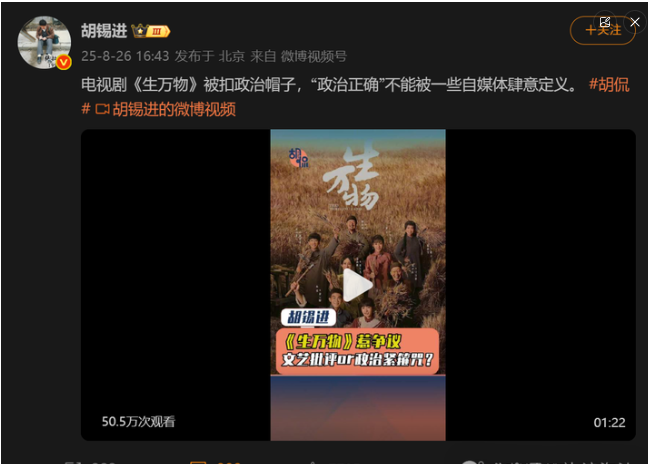Open the 胡锡进的微博视频 topic link
Image resolution: width=648 pixels, height=464 pixels.
click(x=174, y=109)
